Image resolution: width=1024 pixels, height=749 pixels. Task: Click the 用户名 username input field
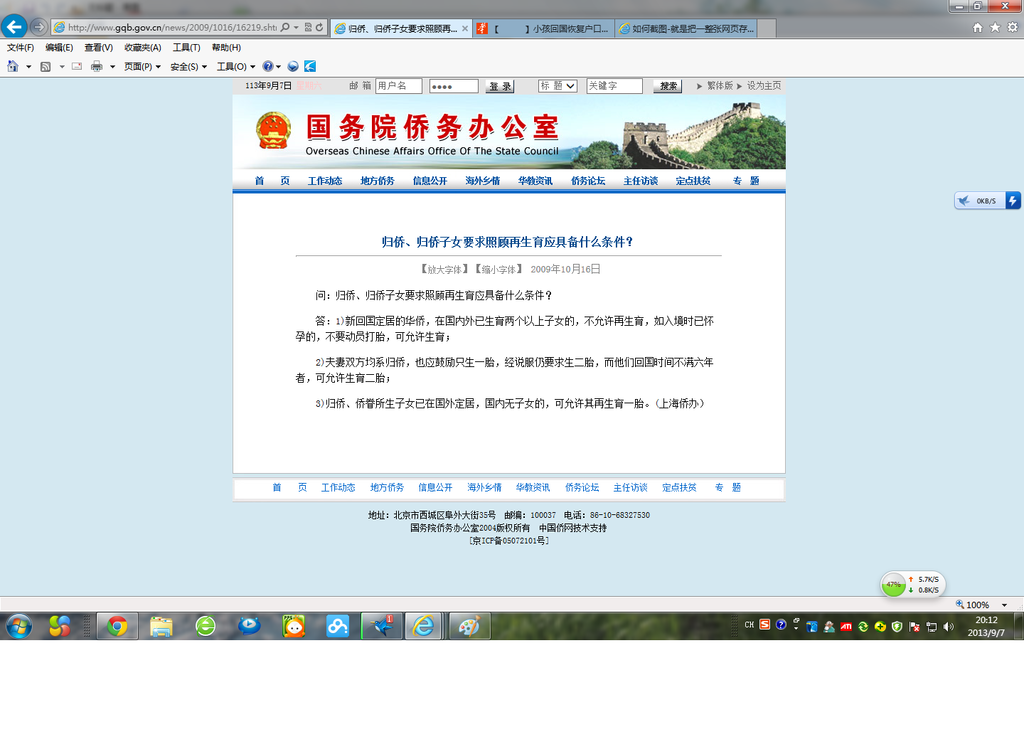[x=398, y=86]
